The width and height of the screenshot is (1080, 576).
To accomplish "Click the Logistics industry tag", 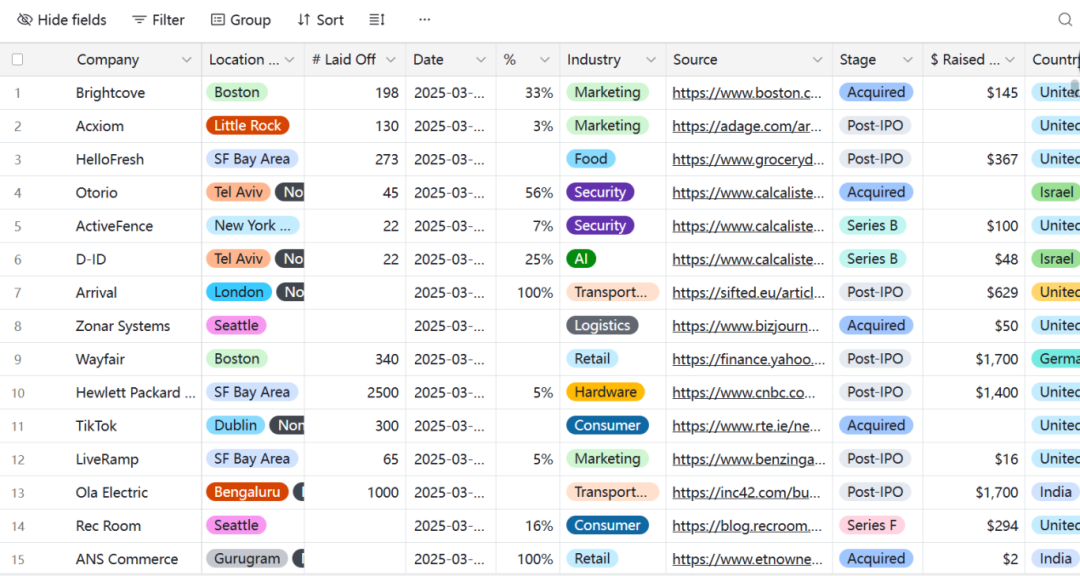I will pyautogui.click(x=602, y=325).
